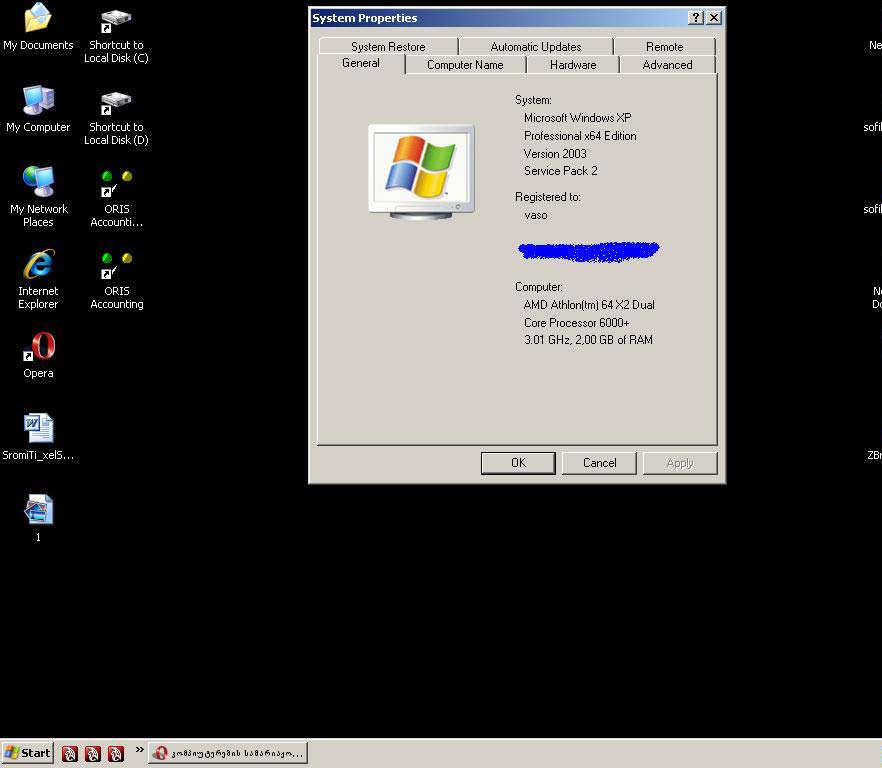882x768 pixels.
Task: Activate the Opera taskbar window button
Action: [x=228, y=753]
